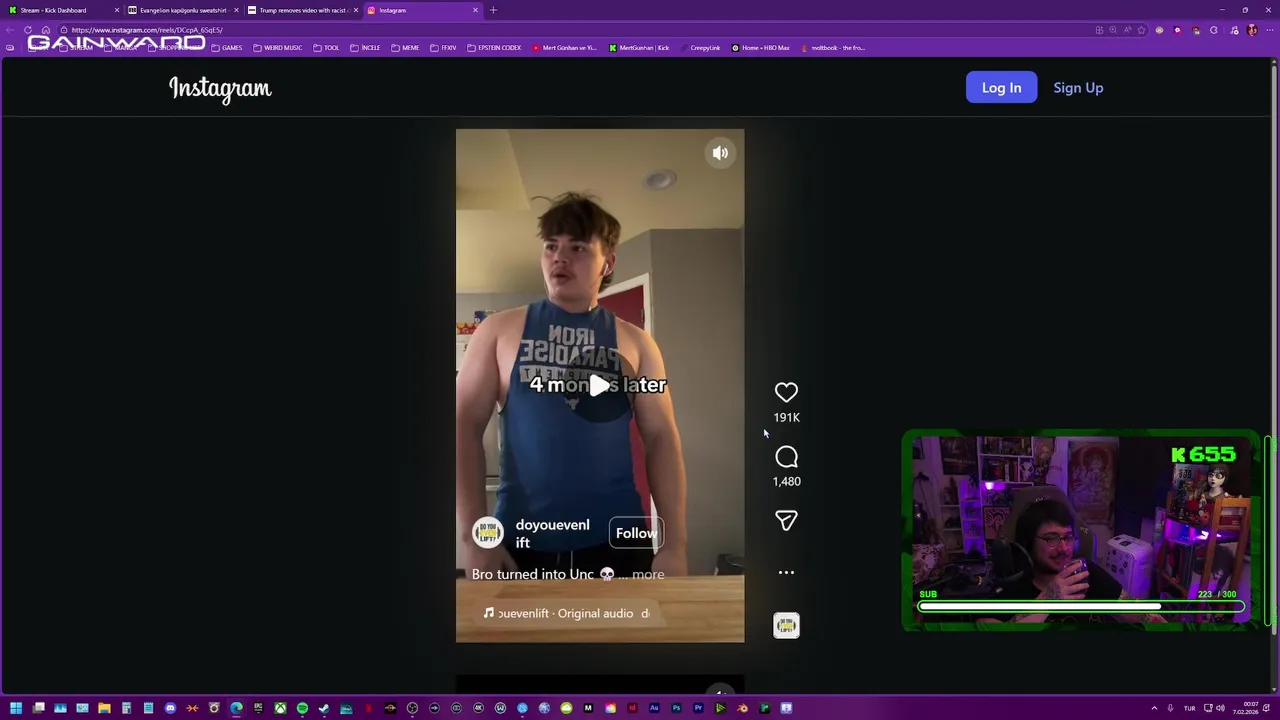Open the FFXIV bookmark folder
This screenshot has height=720, width=1280.
443,48
